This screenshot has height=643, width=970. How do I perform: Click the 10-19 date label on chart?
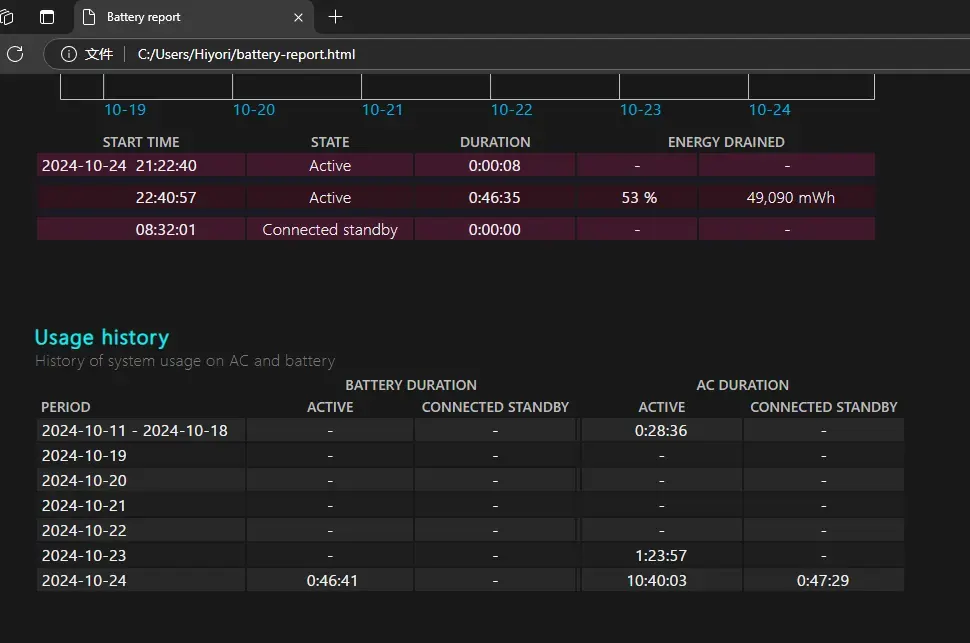(125, 110)
